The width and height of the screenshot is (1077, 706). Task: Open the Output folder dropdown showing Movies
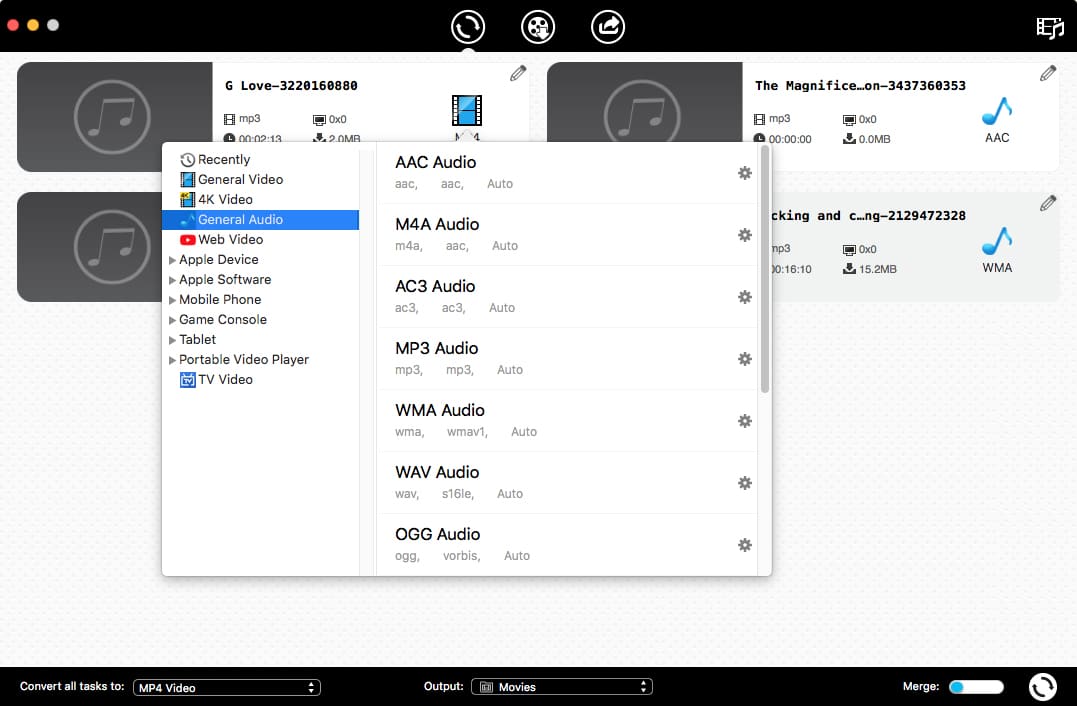point(561,687)
